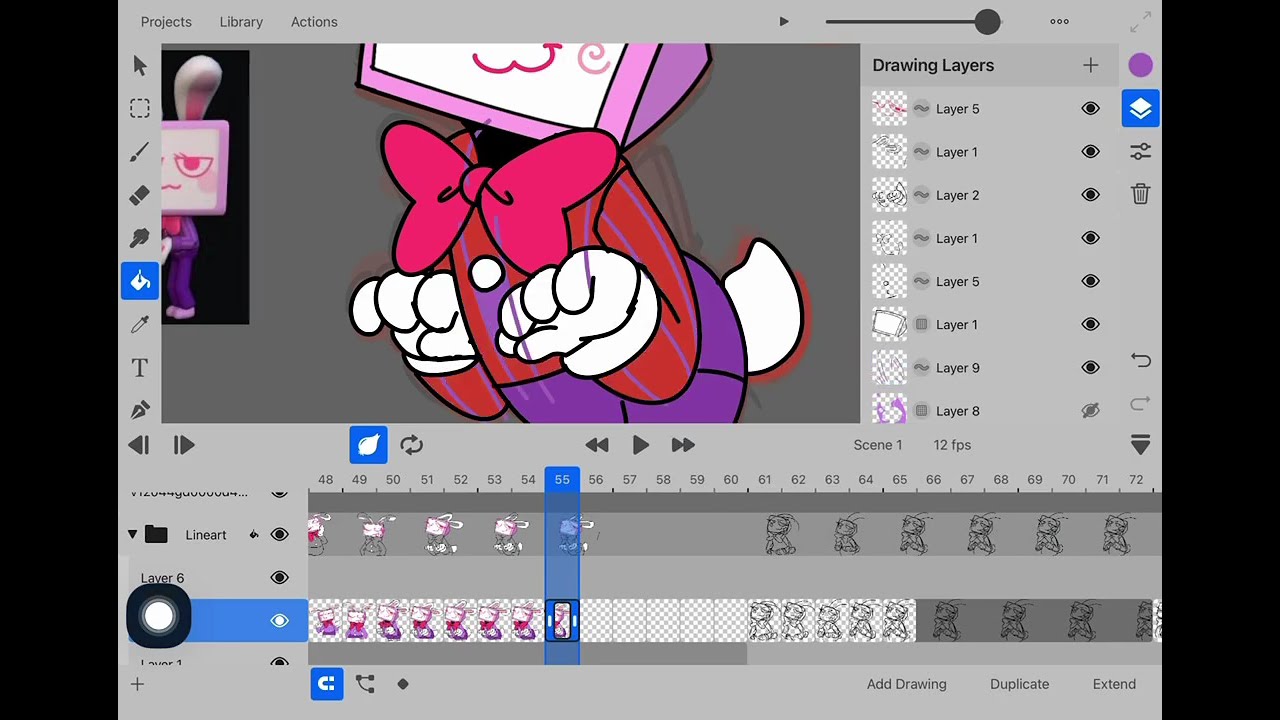Show the hidden Layer 8
This screenshot has width=1280, height=720.
(x=1090, y=410)
